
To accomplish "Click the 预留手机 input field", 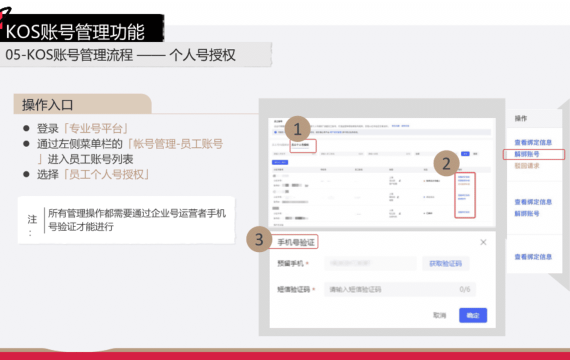I will pyautogui.click(x=370, y=263).
